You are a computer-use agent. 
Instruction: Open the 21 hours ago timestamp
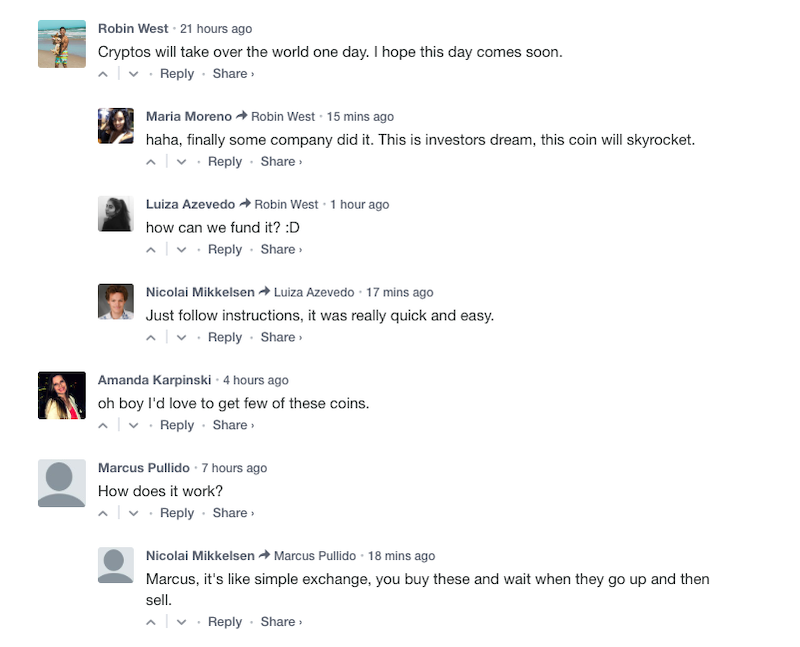[x=216, y=29]
